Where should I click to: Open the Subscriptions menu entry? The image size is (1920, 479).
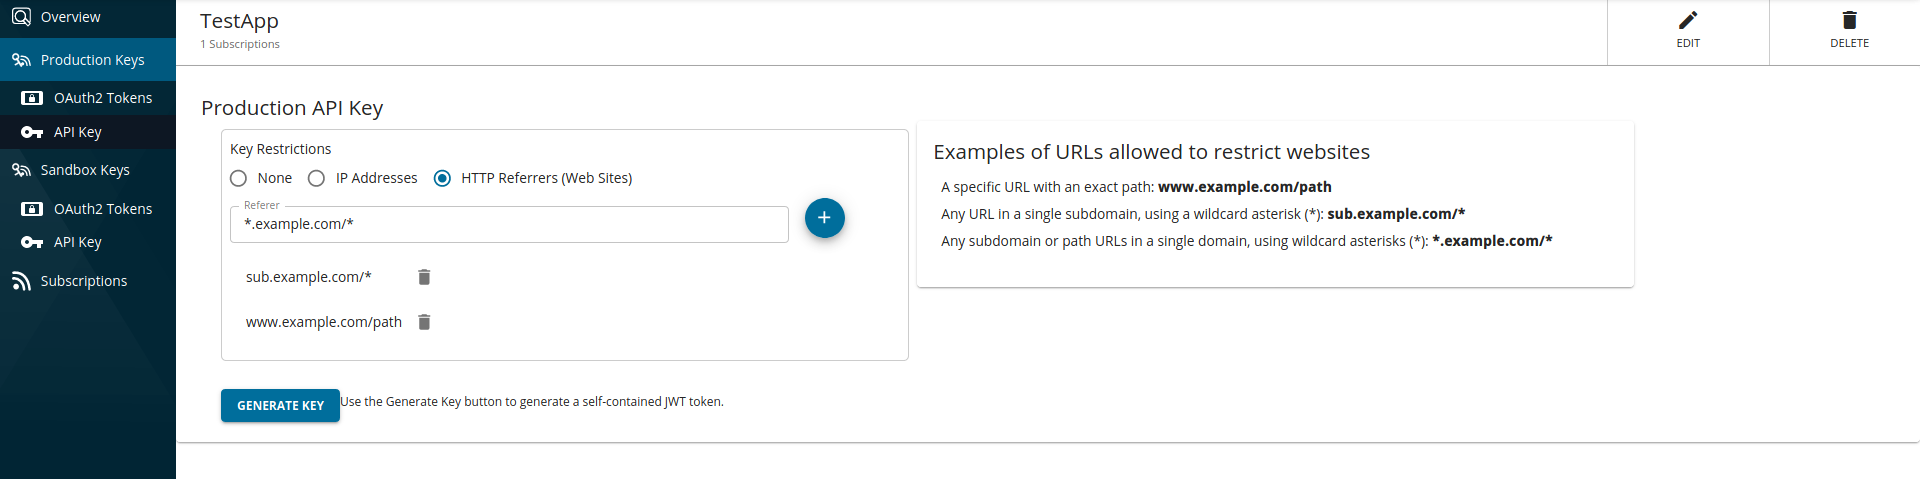coord(84,281)
